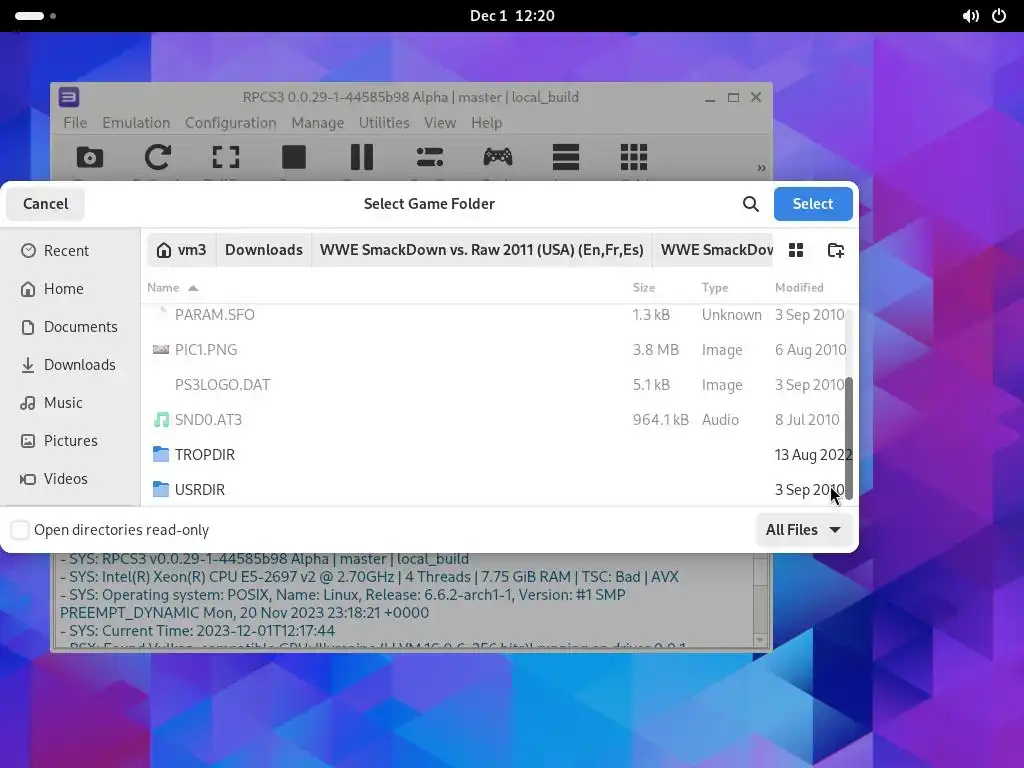Click the file list vertical scrollbar
The width and height of the screenshot is (1024, 768).
pos(849,438)
